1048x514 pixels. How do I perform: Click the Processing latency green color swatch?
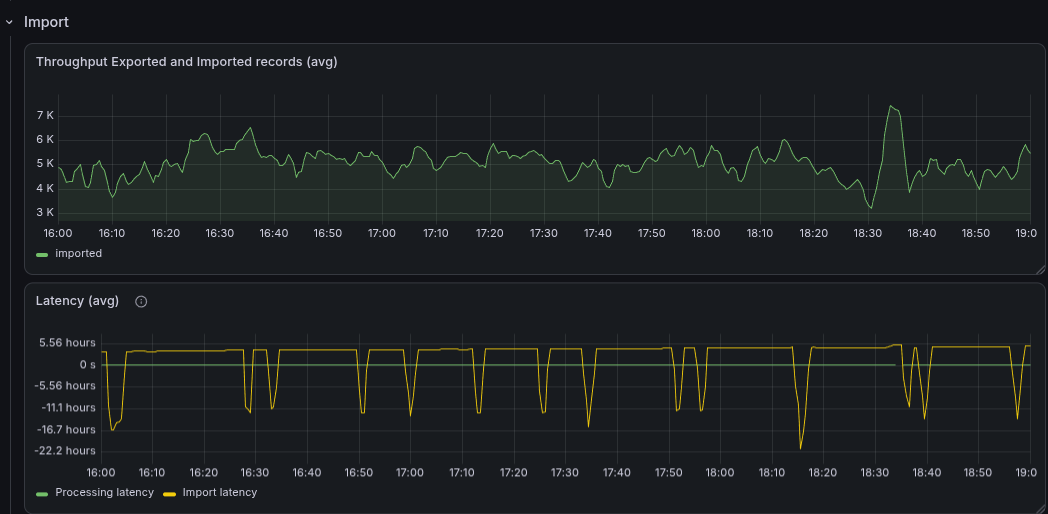pos(42,493)
